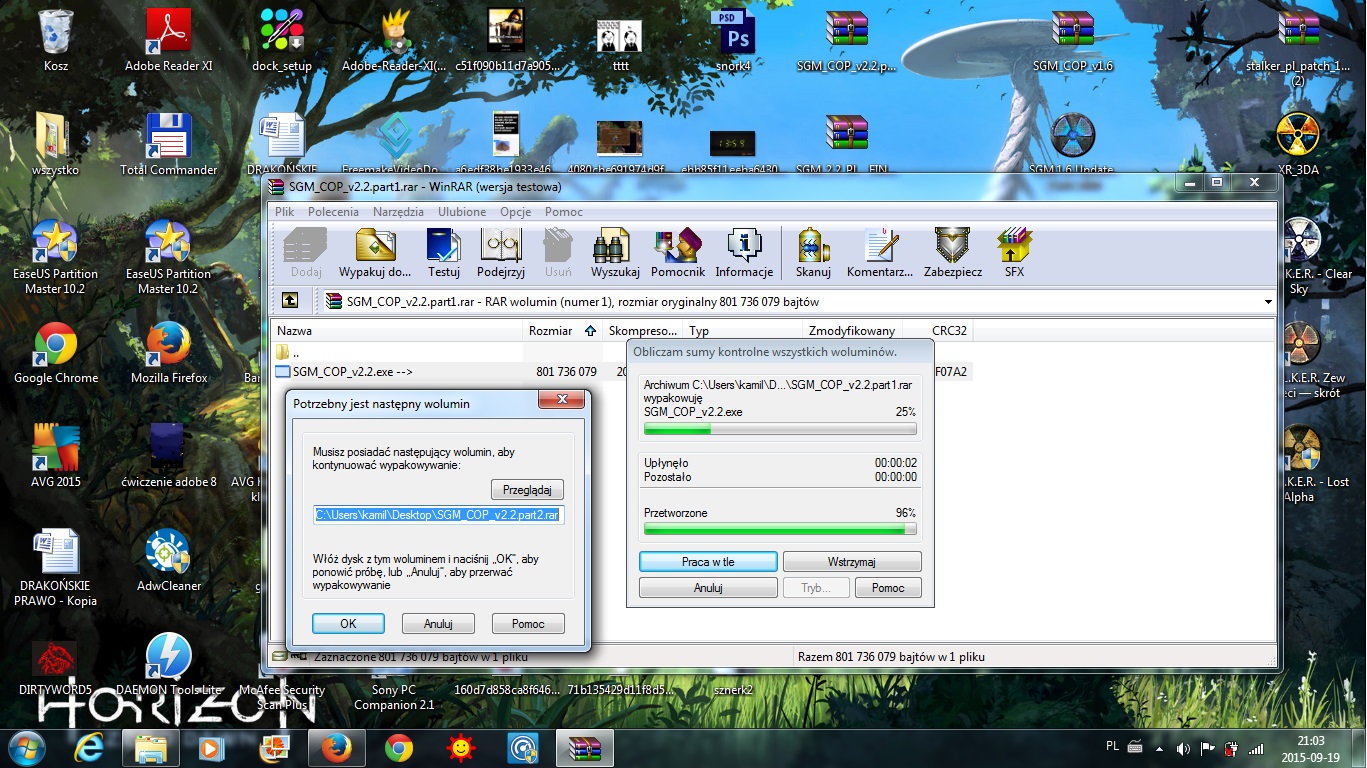The width and height of the screenshot is (1367, 768).
Task: Open Pomoc menu in WinRAR
Action: click(564, 212)
